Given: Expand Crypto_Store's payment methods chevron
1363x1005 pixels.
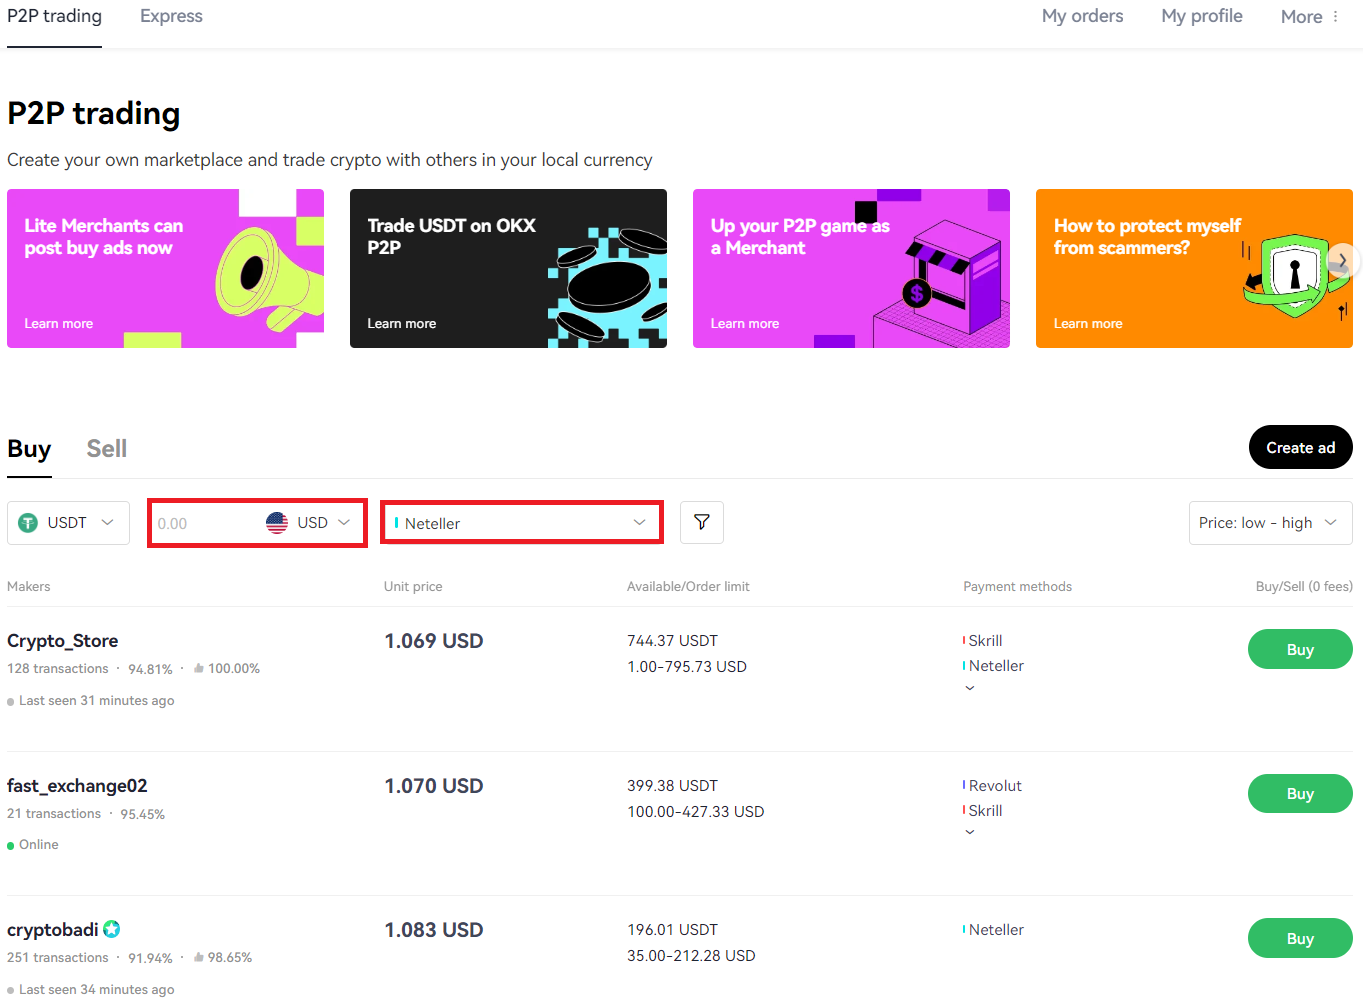Looking at the screenshot, I should click(970, 688).
